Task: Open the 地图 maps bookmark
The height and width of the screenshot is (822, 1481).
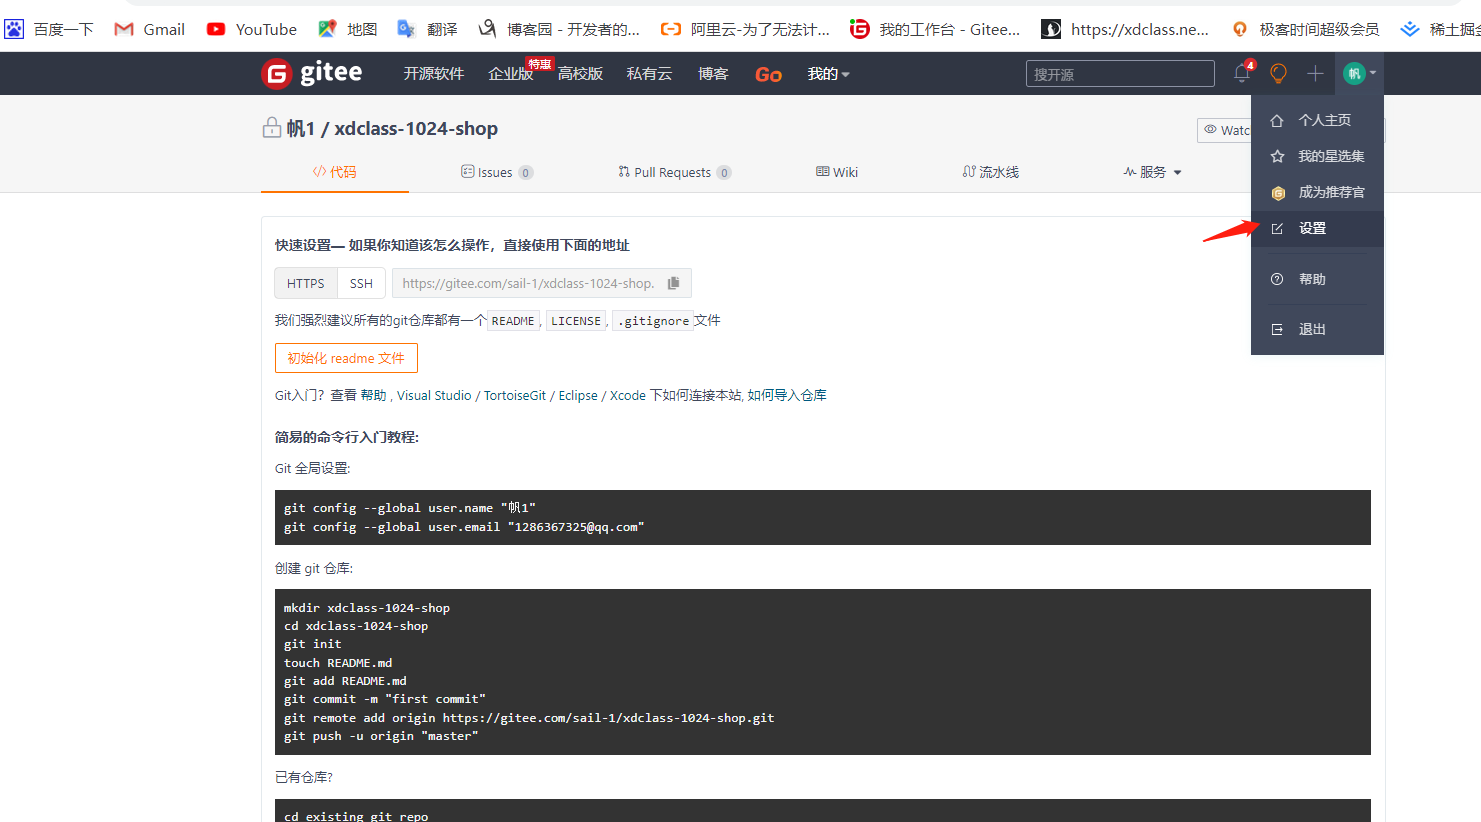Action: click(348, 29)
